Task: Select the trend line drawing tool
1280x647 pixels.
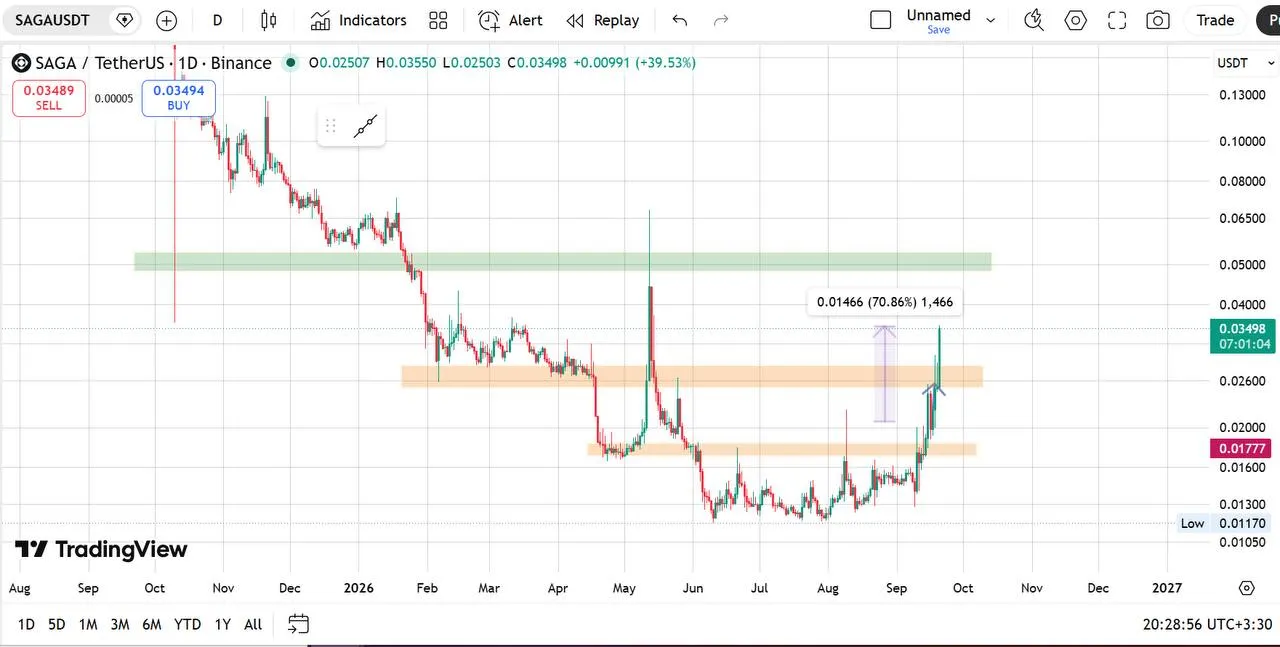Action: (x=366, y=126)
